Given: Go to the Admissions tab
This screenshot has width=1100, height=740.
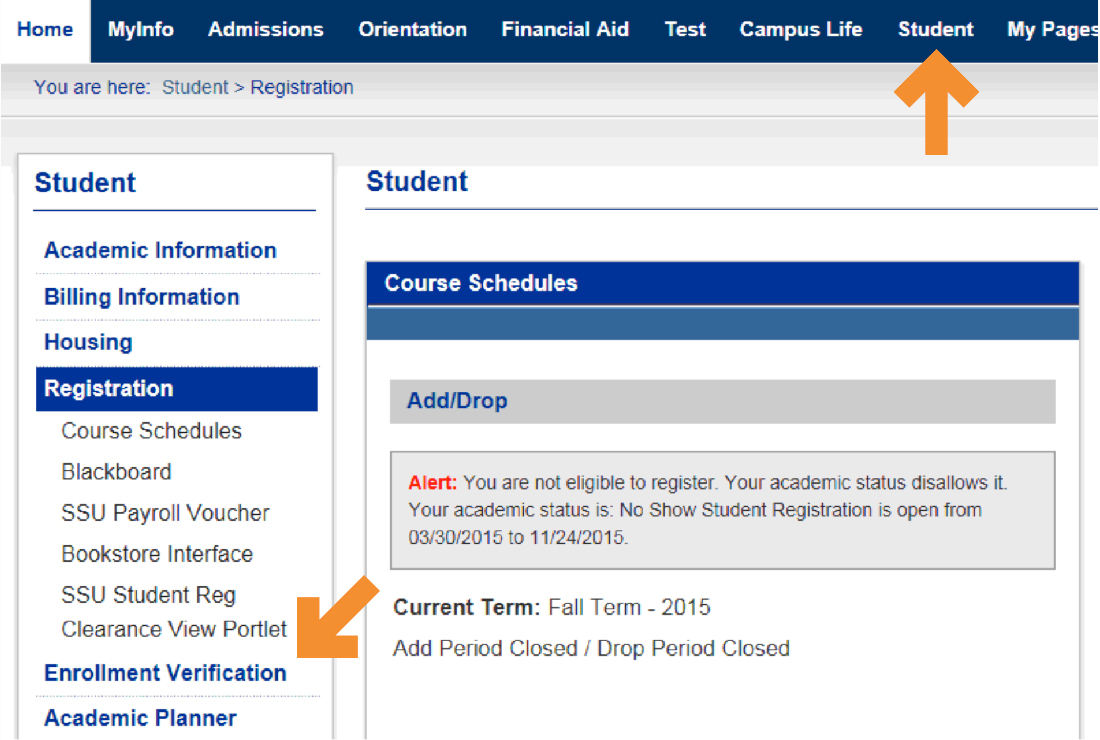Looking at the screenshot, I should click(x=266, y=30).
